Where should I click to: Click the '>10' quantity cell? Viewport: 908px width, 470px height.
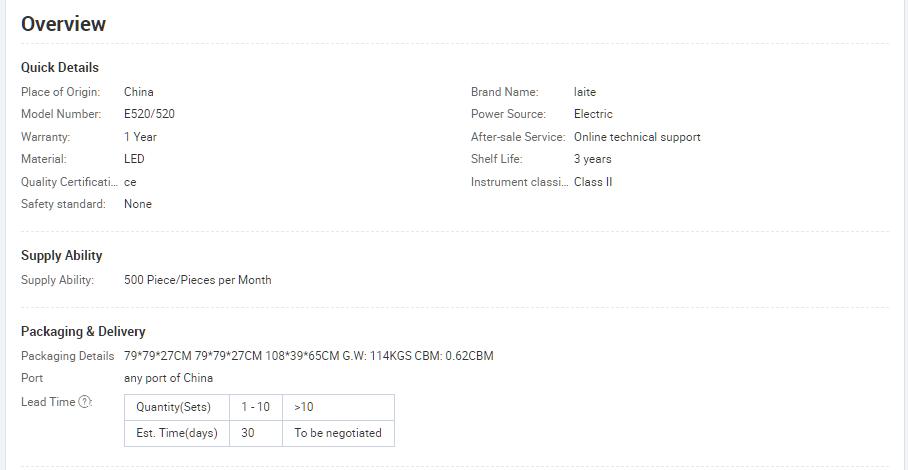(x=304, y=407)
